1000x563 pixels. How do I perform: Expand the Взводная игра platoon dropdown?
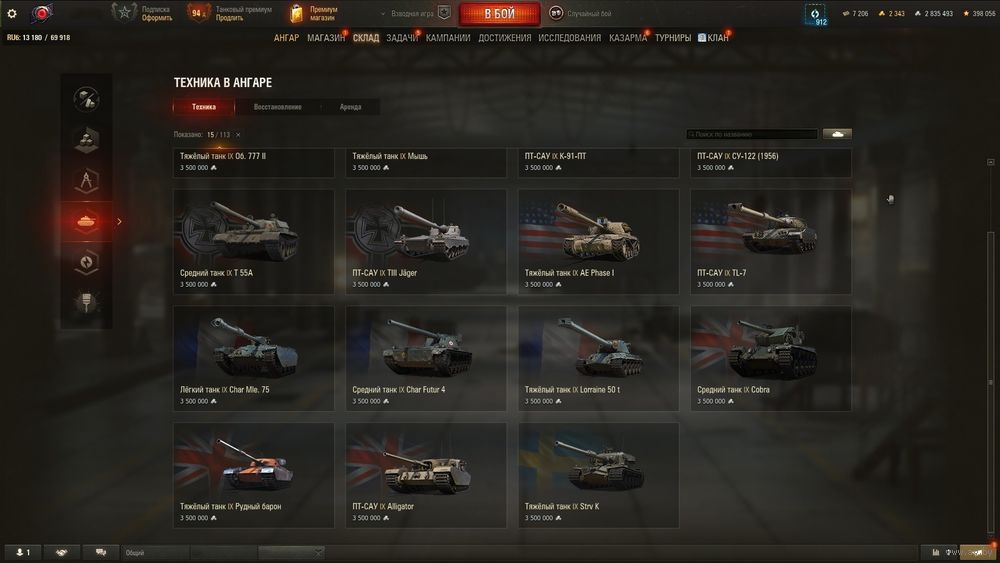click(x=415, y=13)
